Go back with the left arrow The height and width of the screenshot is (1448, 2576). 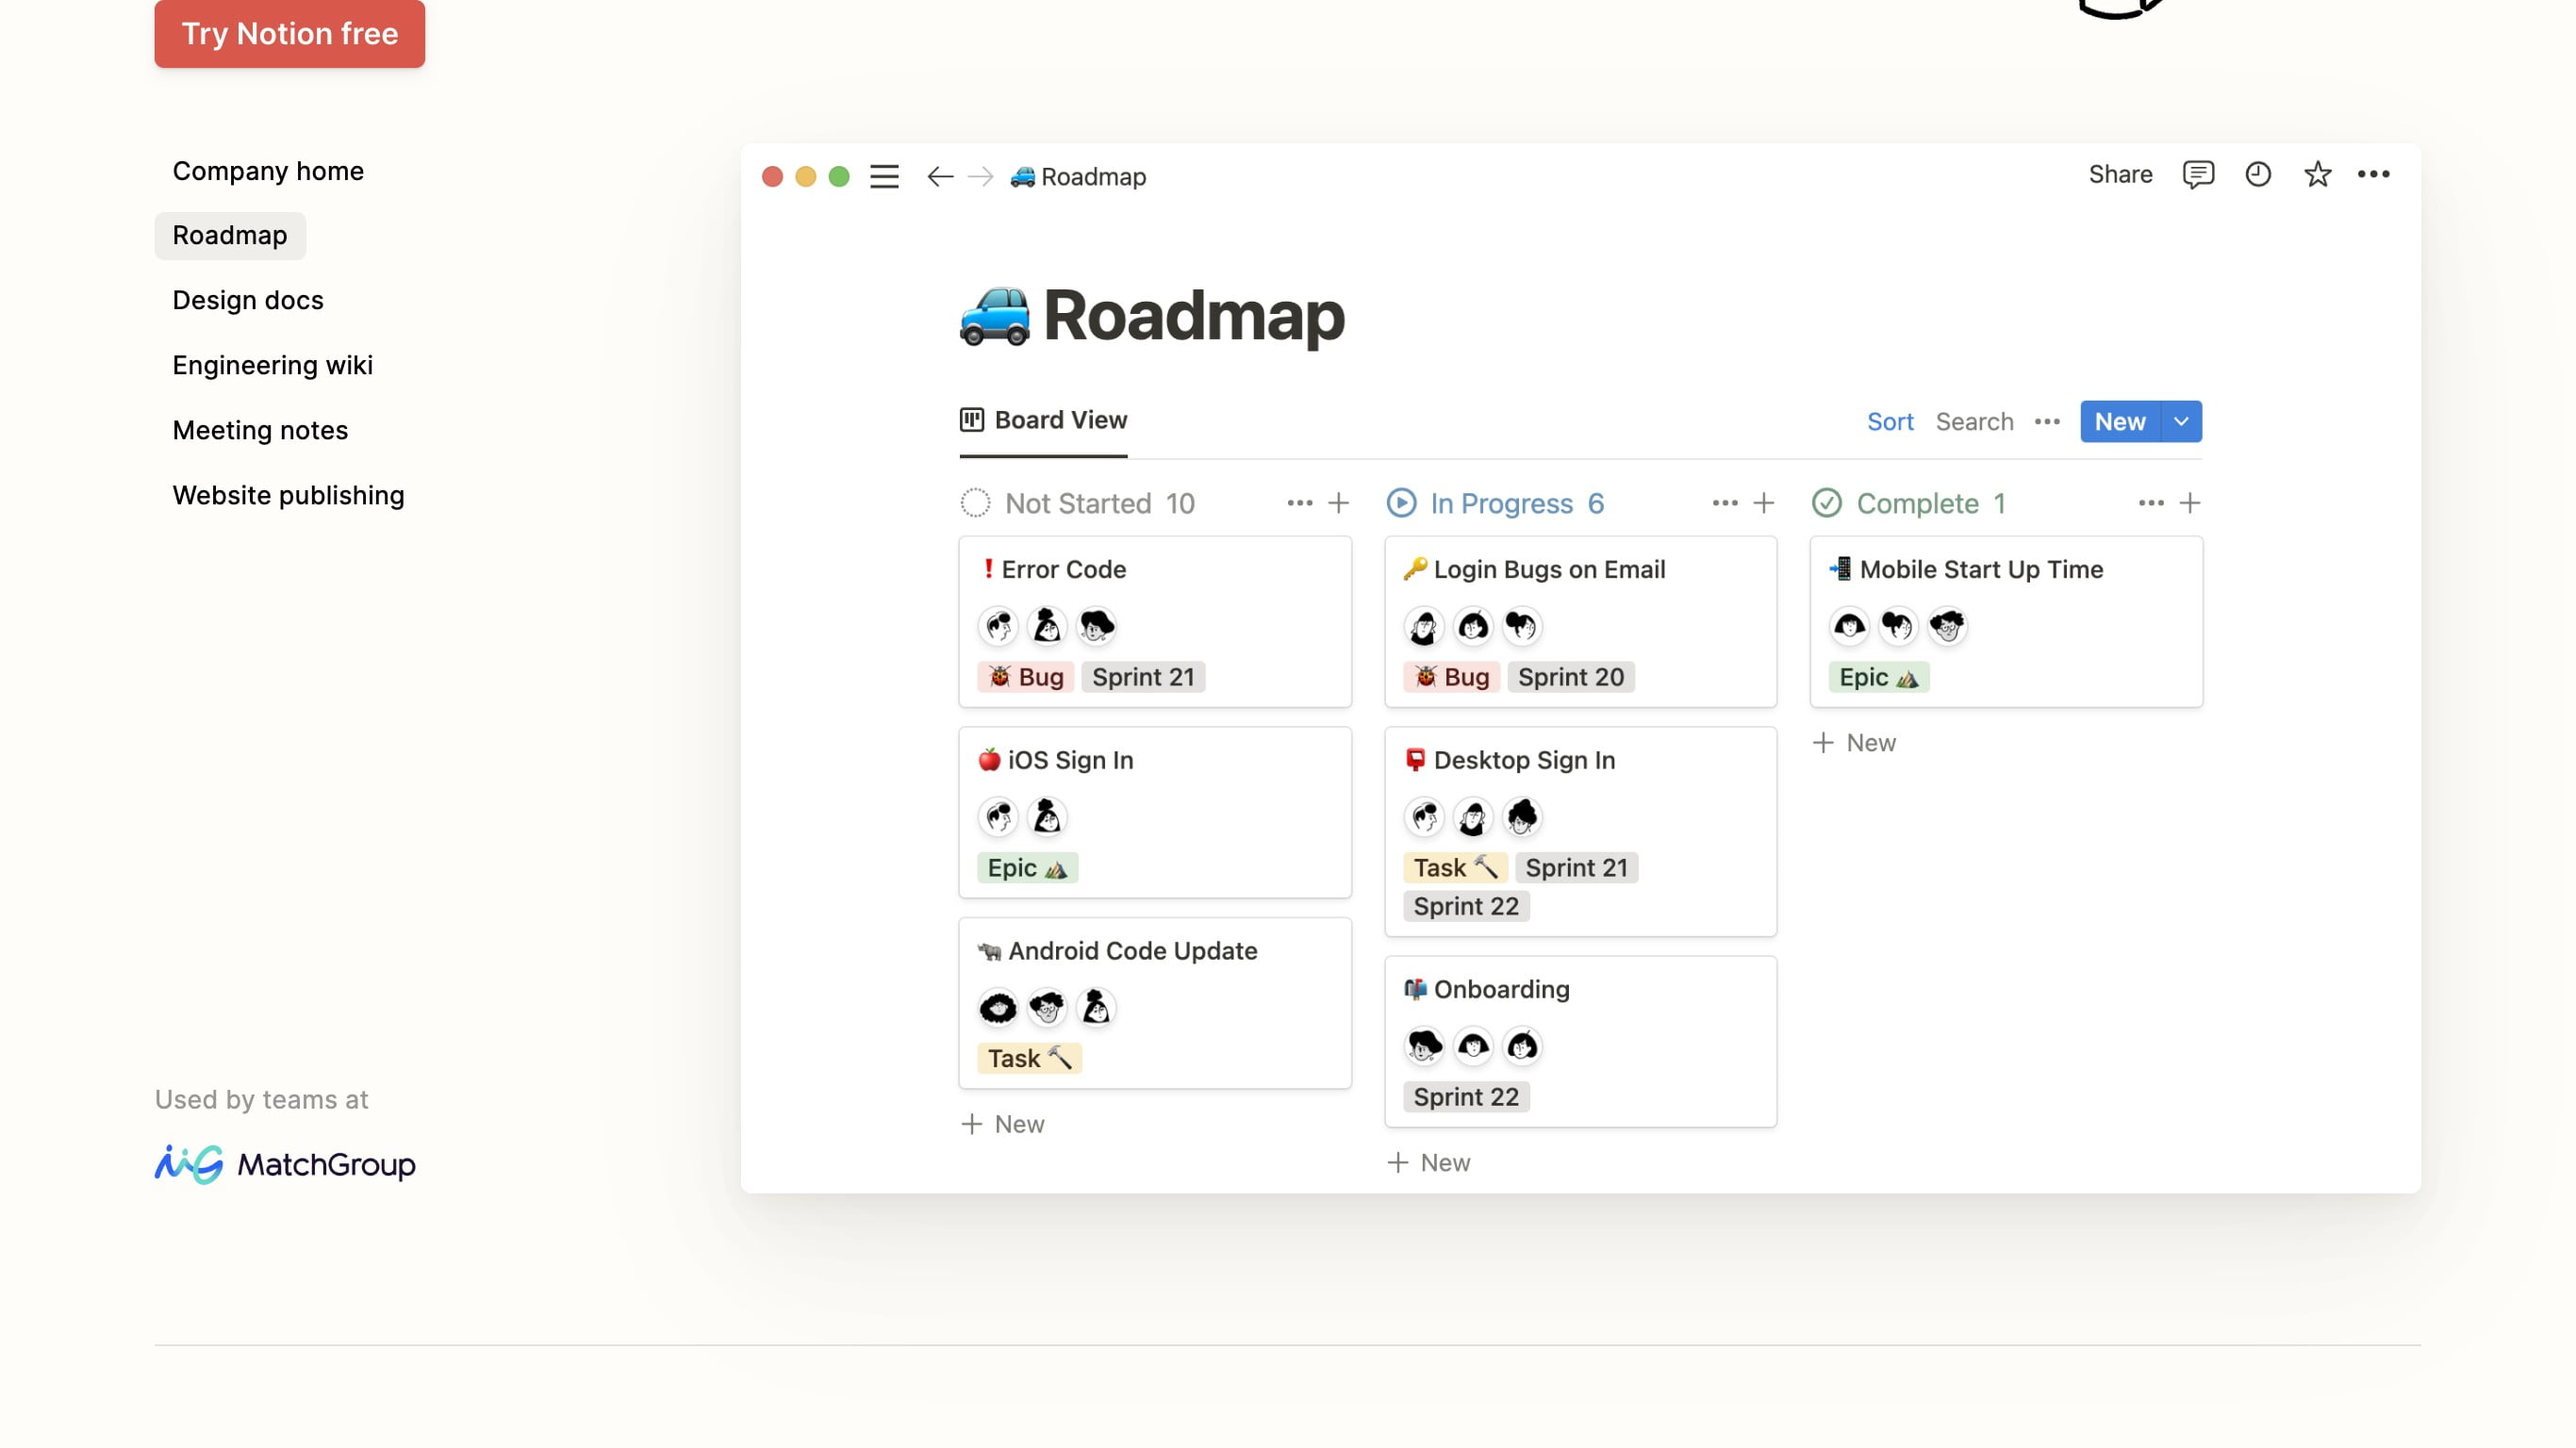940,176
